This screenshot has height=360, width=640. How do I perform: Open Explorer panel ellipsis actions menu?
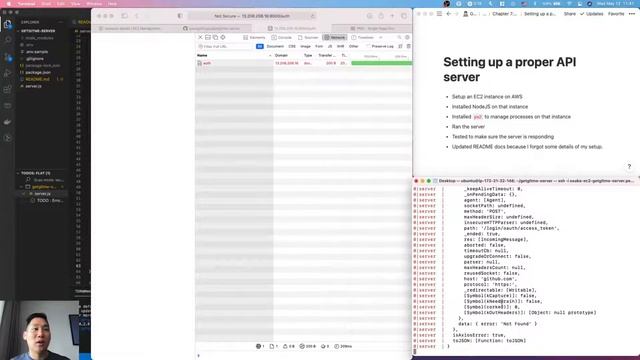61,22
